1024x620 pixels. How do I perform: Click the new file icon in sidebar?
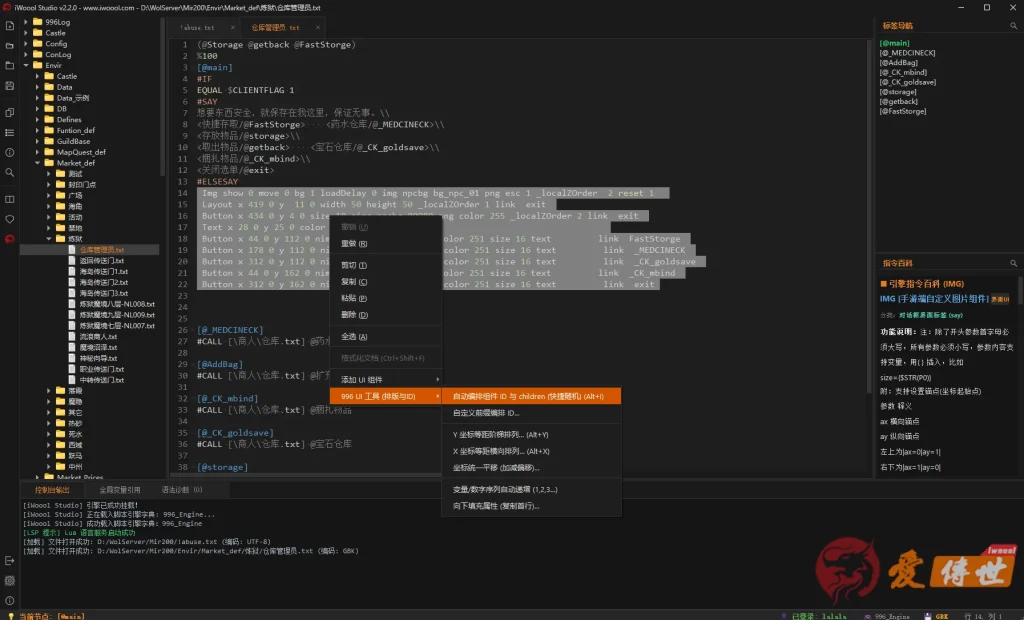pyautogui.click(x=10, y=25)
